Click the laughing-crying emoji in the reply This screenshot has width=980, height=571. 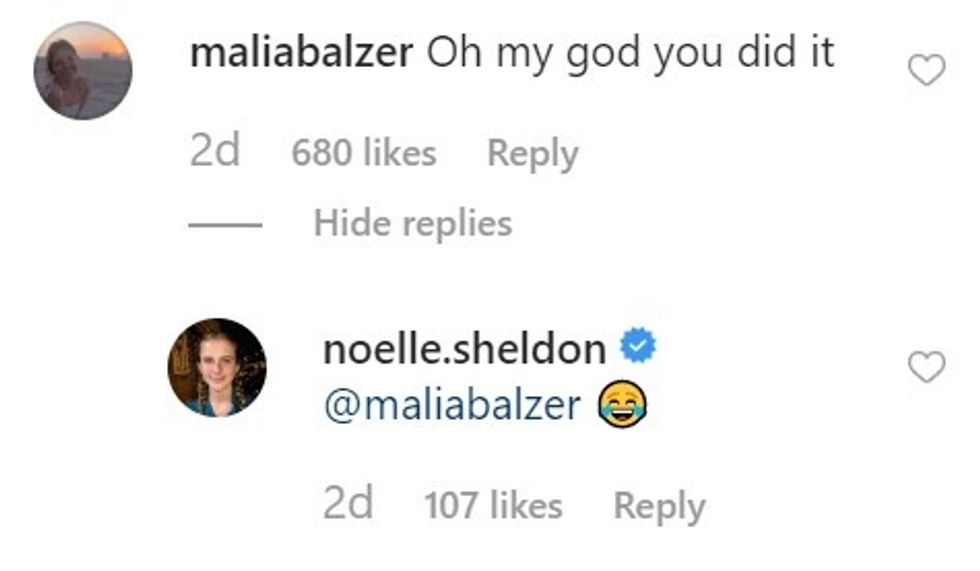tap(621, 405)
